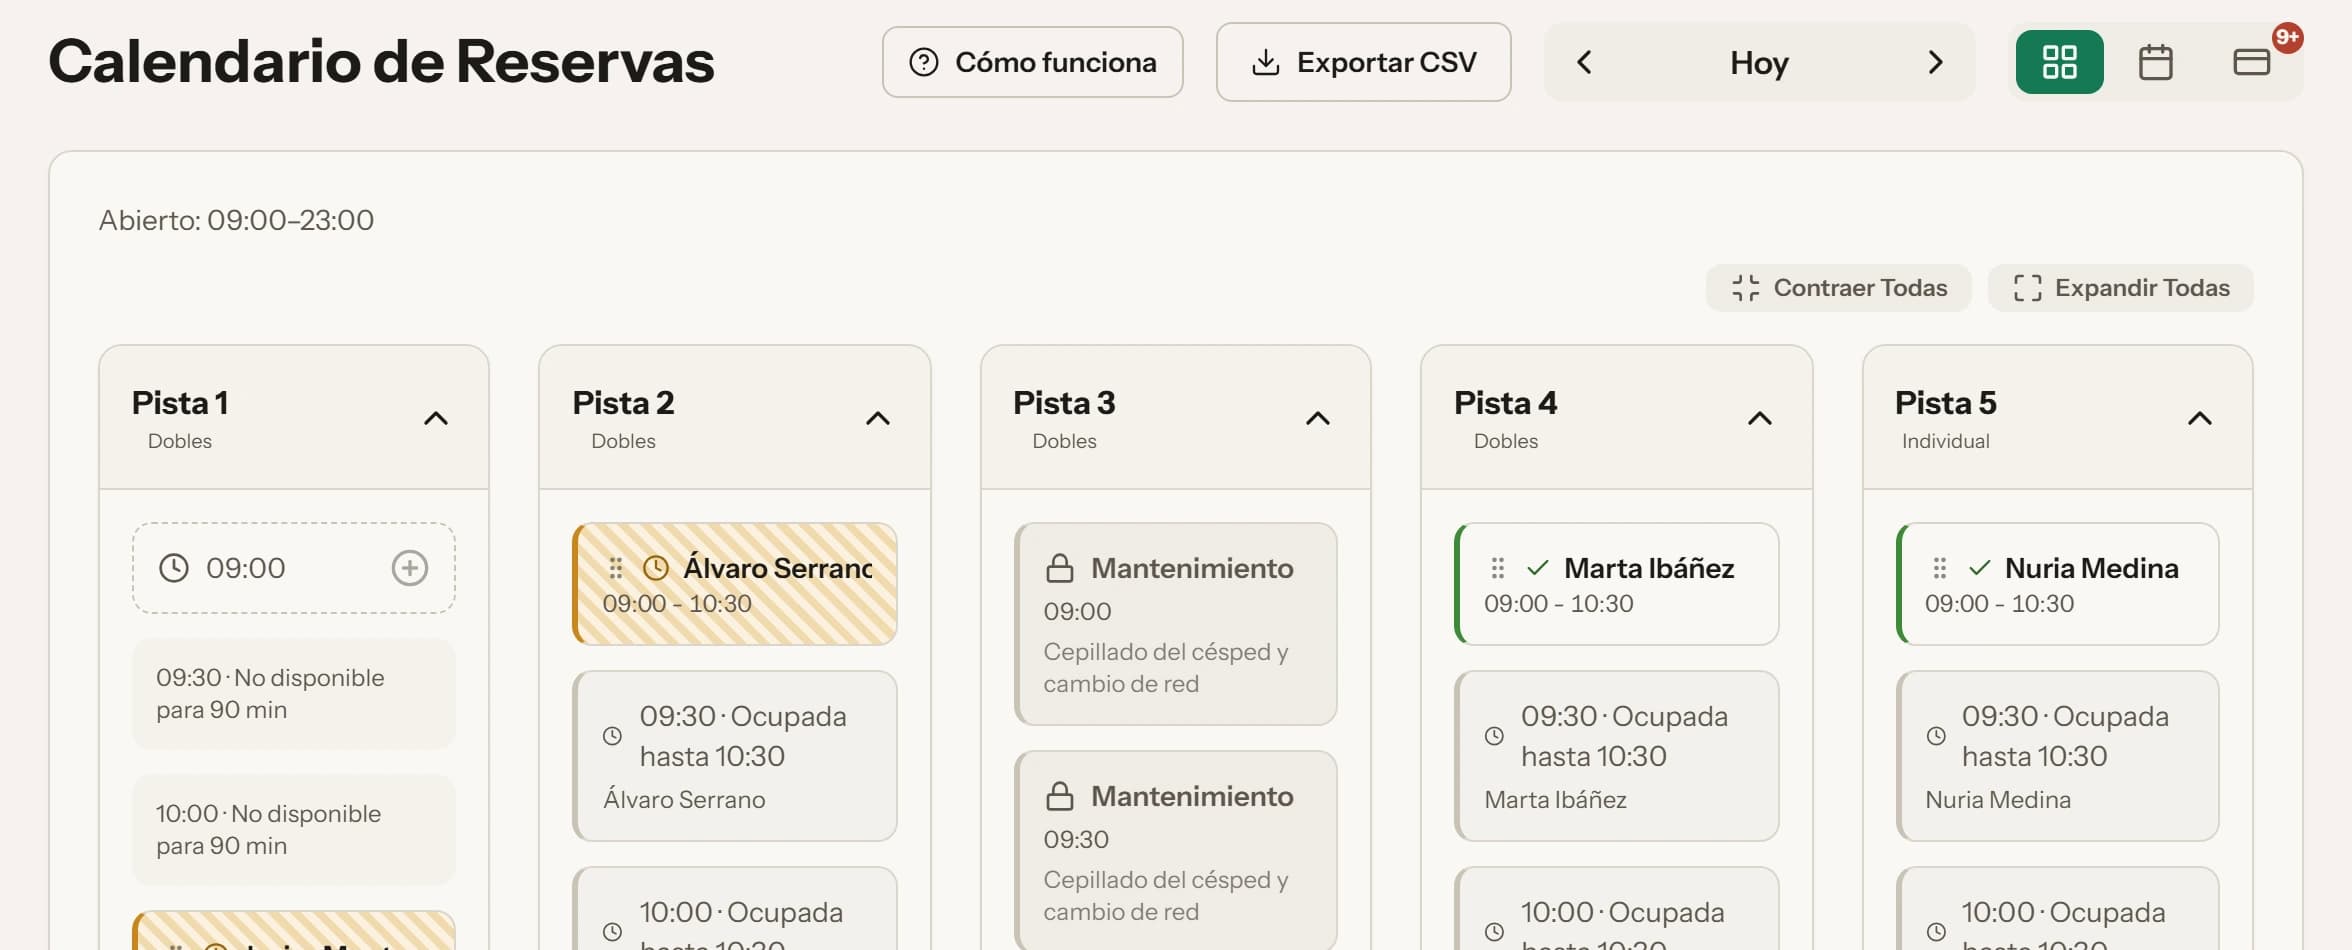
Task: Collapse the Pista 4 column
Action: (1759, 418)
